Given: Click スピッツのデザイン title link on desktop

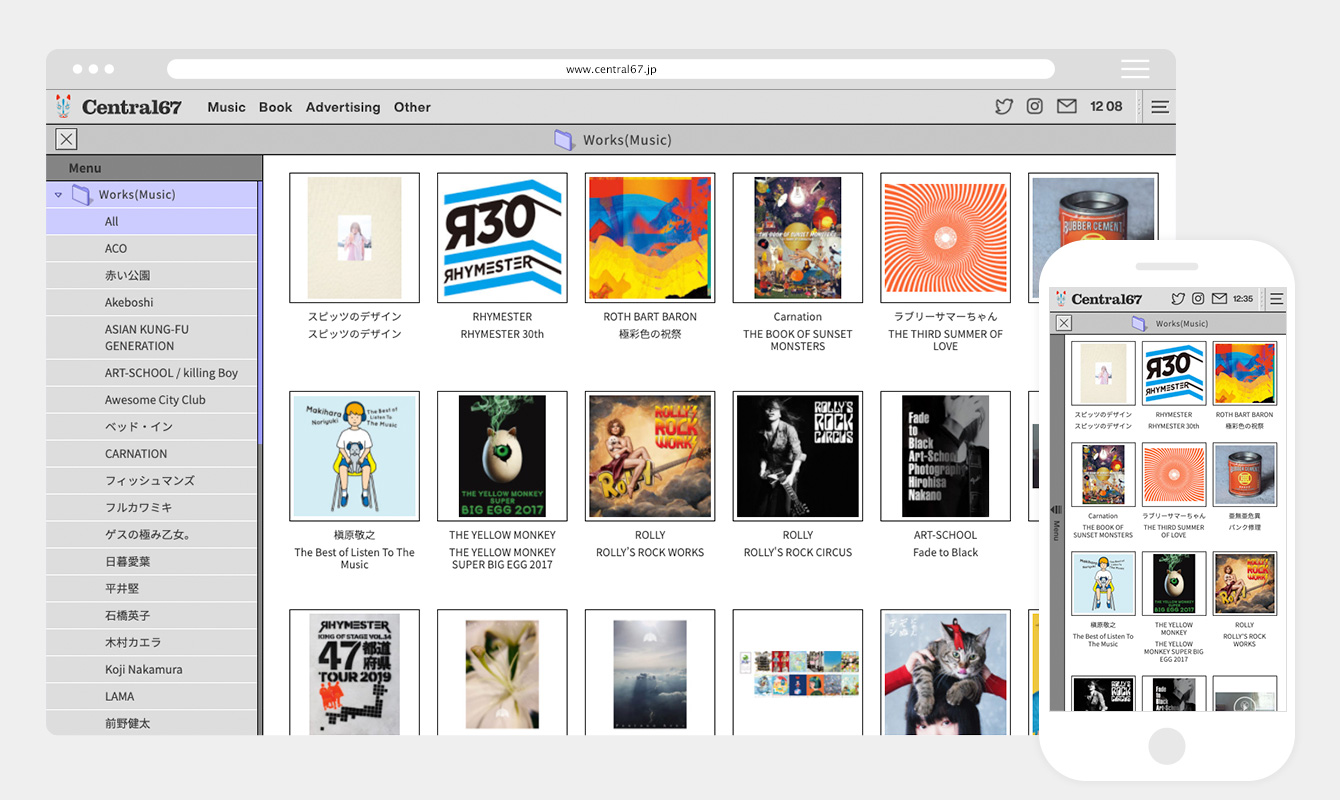Looking at the screenshot, I should tap(354, 334).
